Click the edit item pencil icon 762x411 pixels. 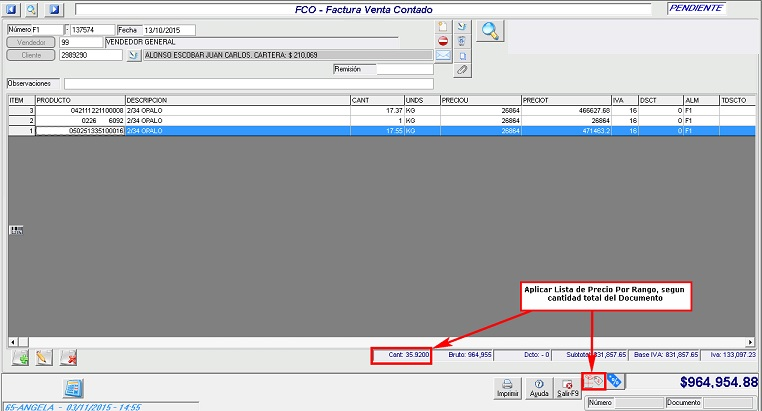(44, 357)
